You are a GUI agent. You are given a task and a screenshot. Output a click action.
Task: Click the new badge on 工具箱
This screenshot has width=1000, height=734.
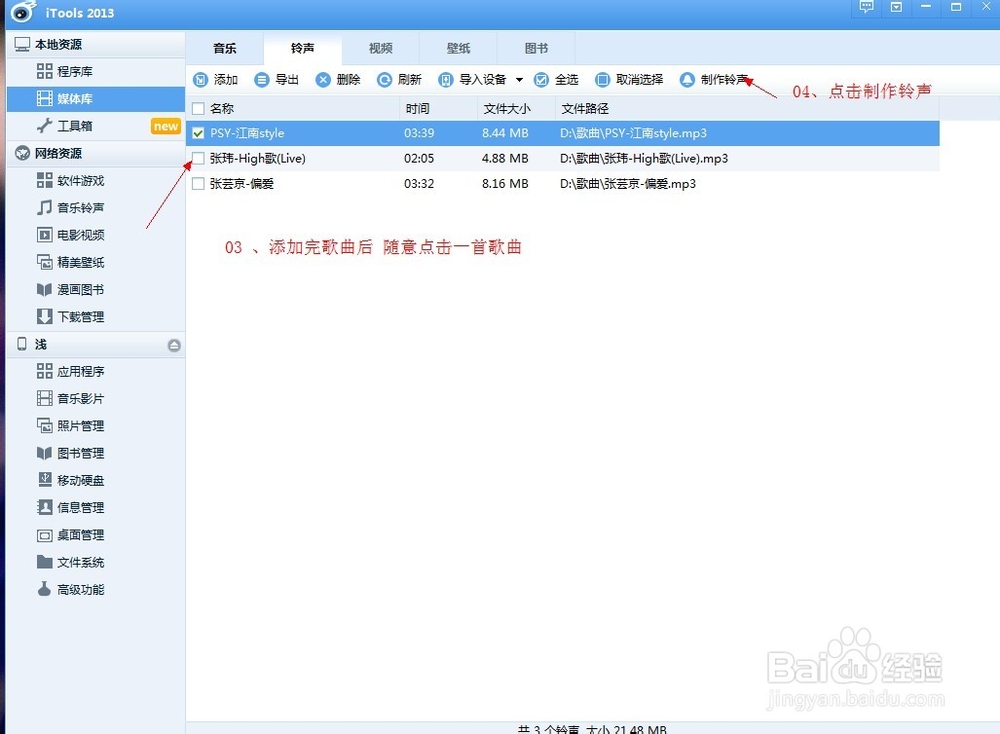point(164,126)
